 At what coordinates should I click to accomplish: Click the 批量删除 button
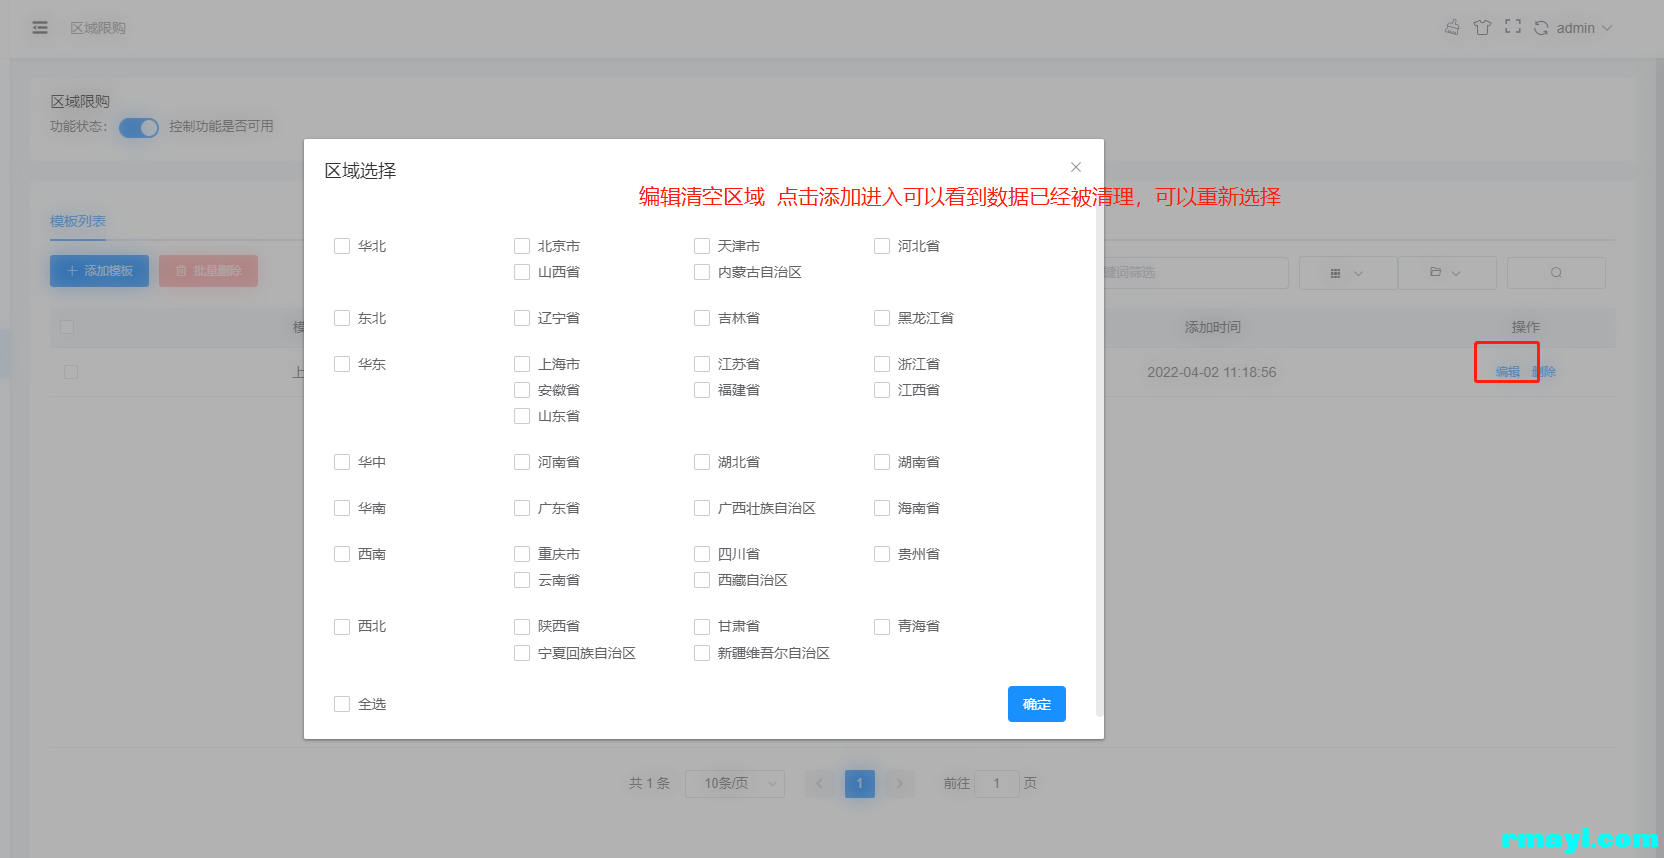pyautogui.click(x=208, y=271)
